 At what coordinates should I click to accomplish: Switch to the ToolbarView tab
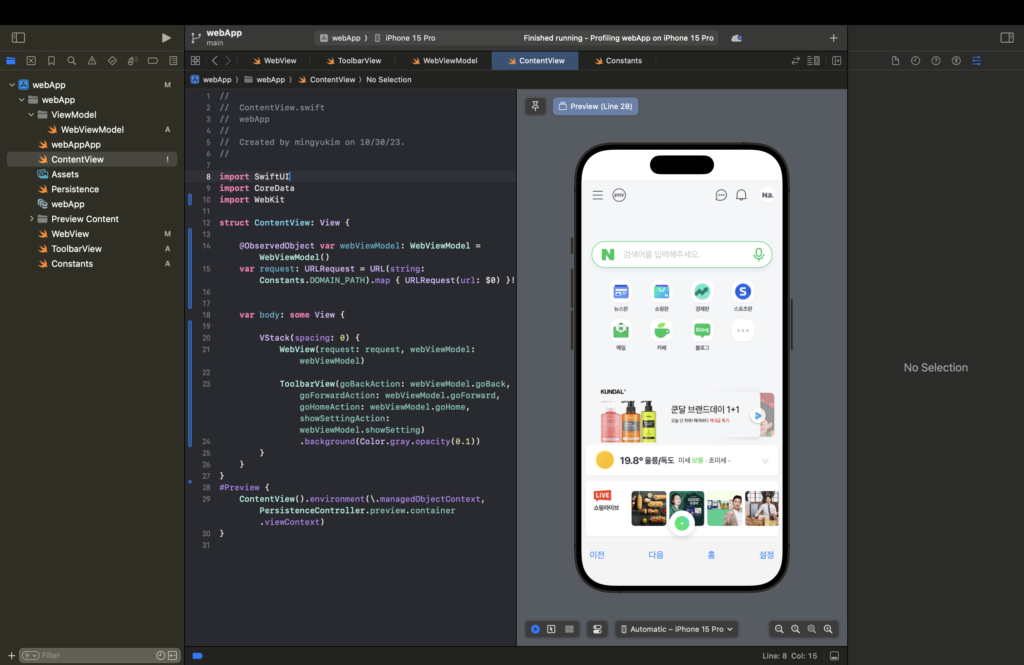353,61
